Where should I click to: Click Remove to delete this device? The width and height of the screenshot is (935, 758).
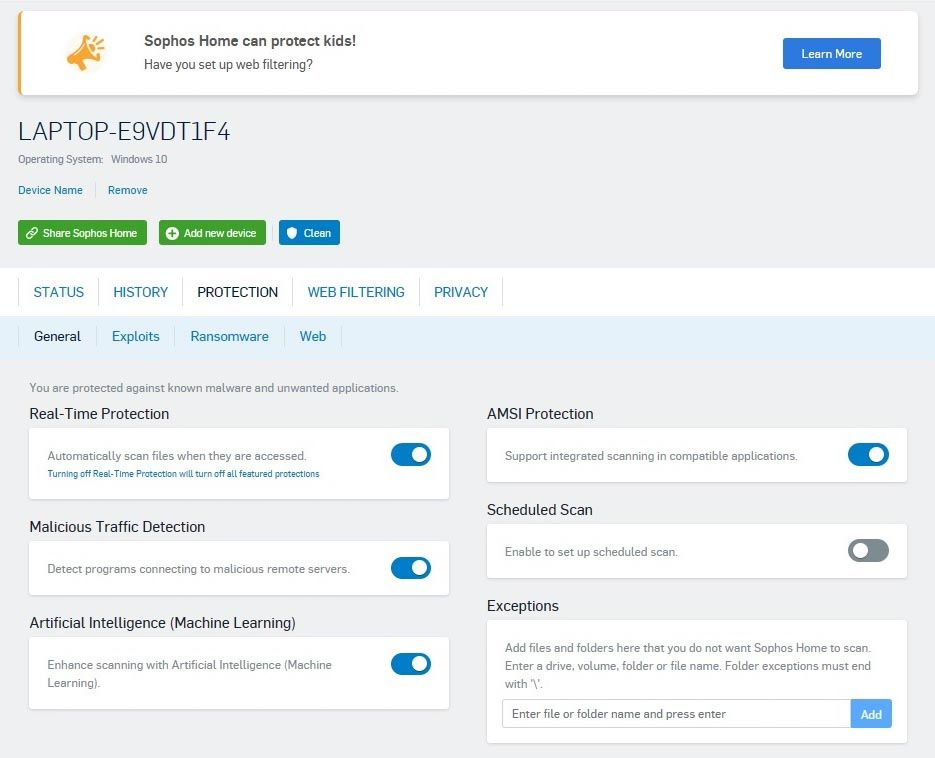tap(127, 190)
